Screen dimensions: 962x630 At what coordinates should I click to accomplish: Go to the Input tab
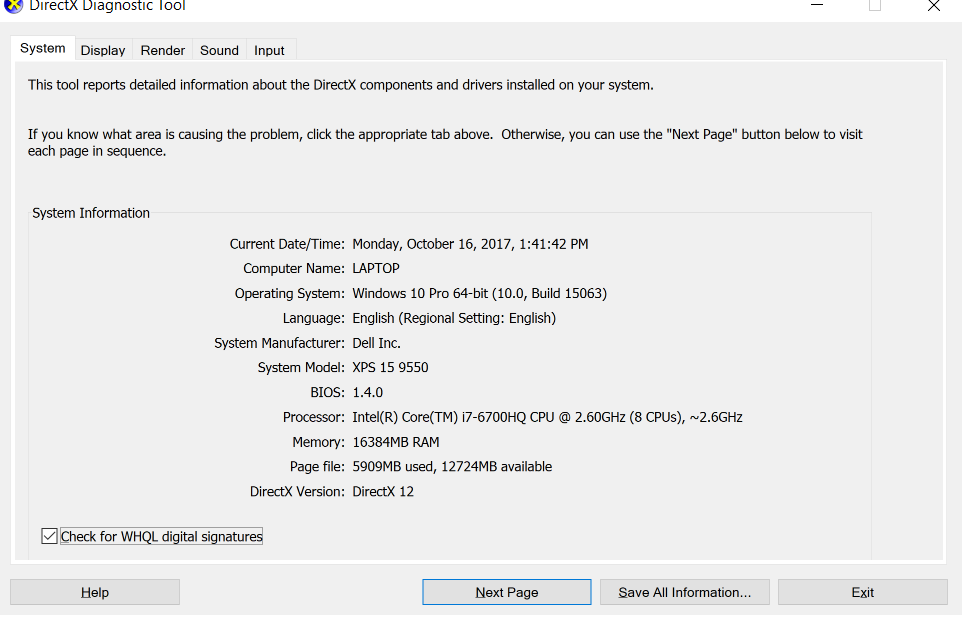(269, 50)
